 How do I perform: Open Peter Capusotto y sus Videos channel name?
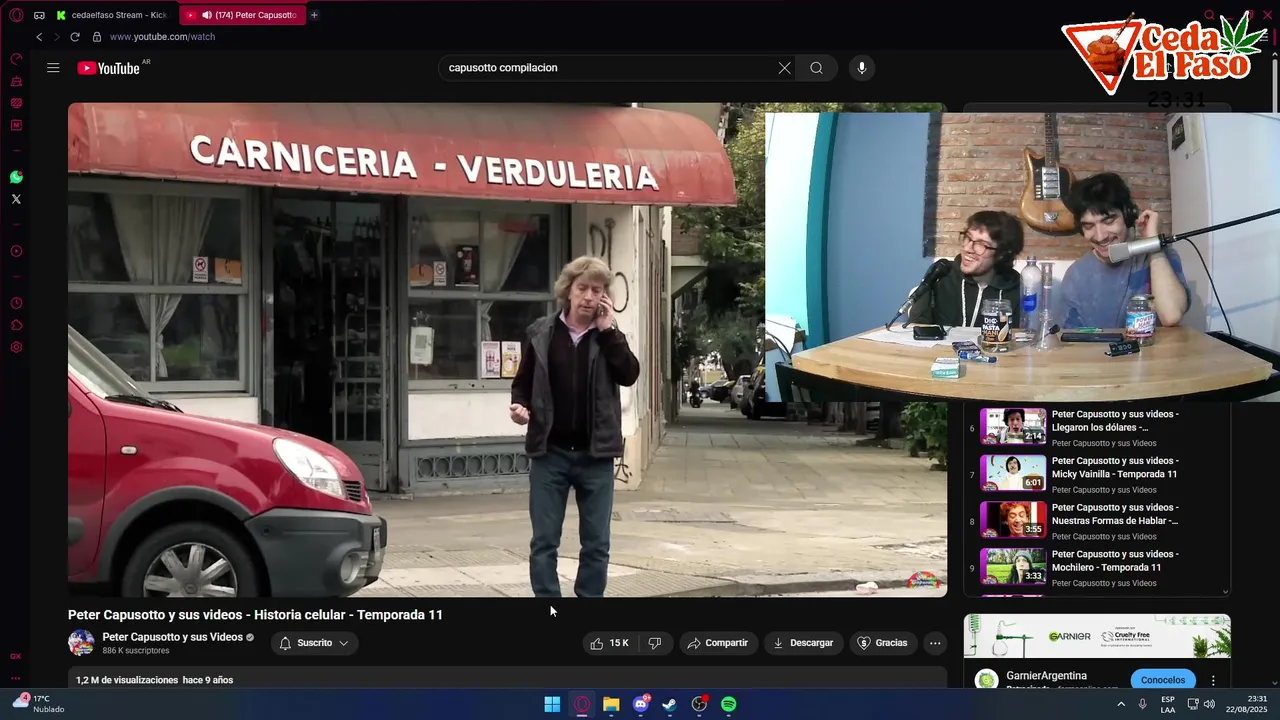pyautogui.click(x=172, y=637)
